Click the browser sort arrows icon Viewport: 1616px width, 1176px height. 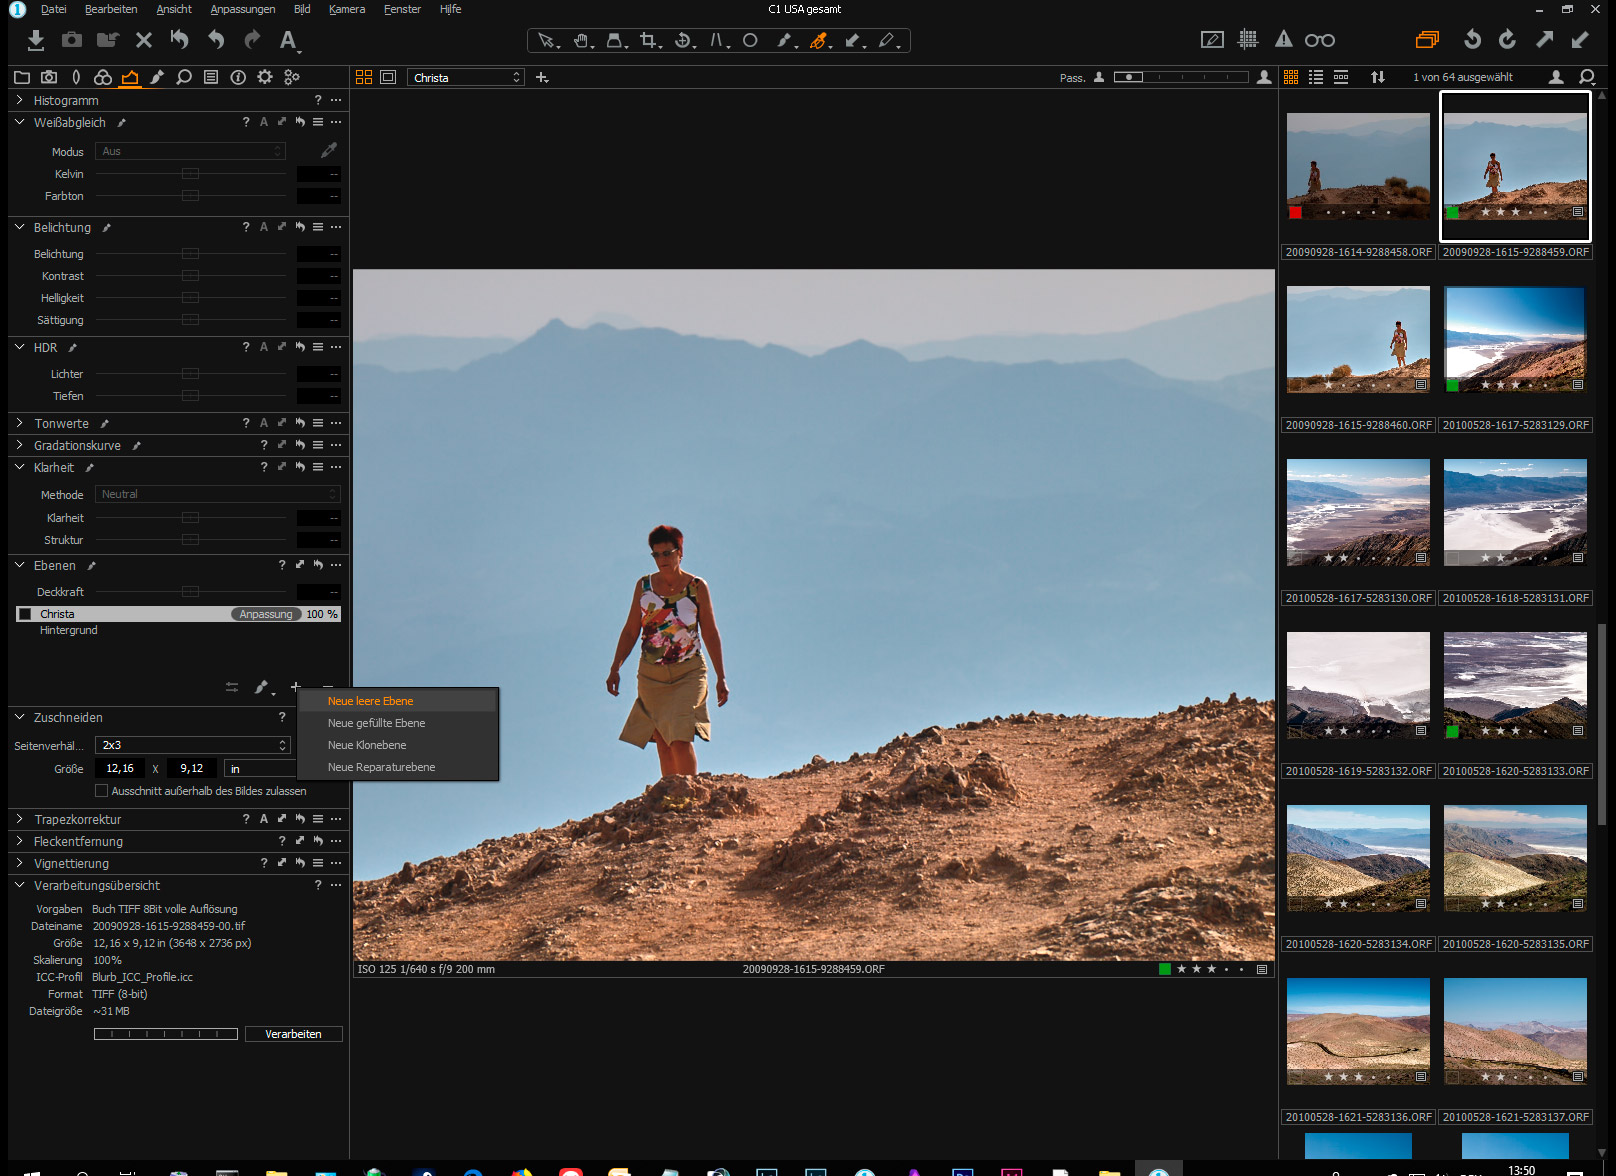(1378, 77)
